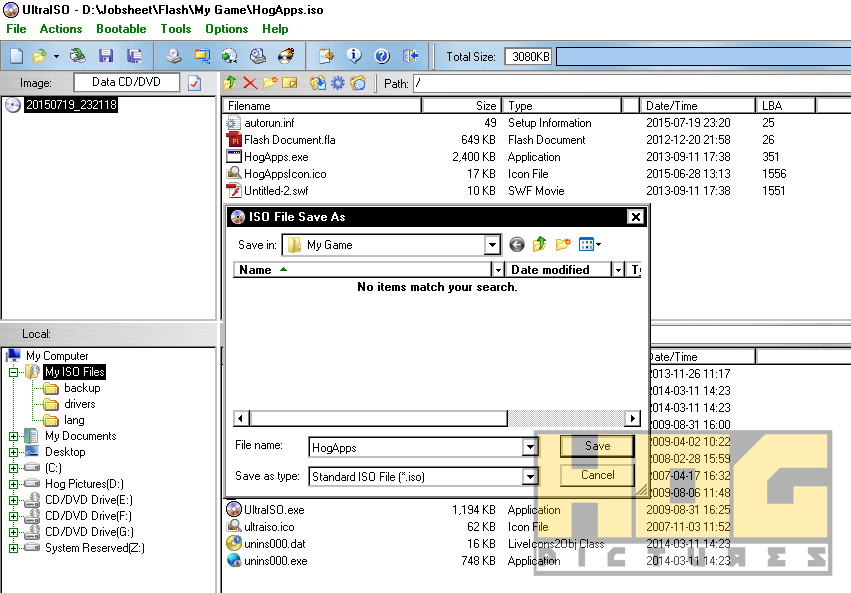
Task: Expand the My Documents tree node
Action: click(14, 436)
